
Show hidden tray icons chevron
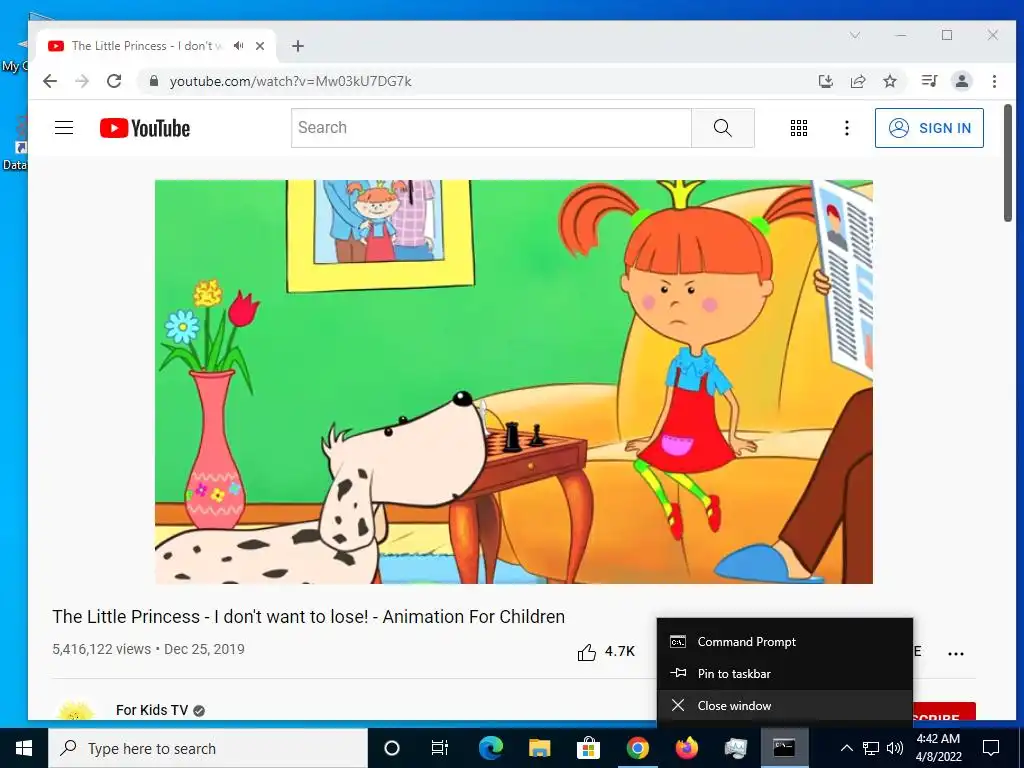(x=846, y=748)
